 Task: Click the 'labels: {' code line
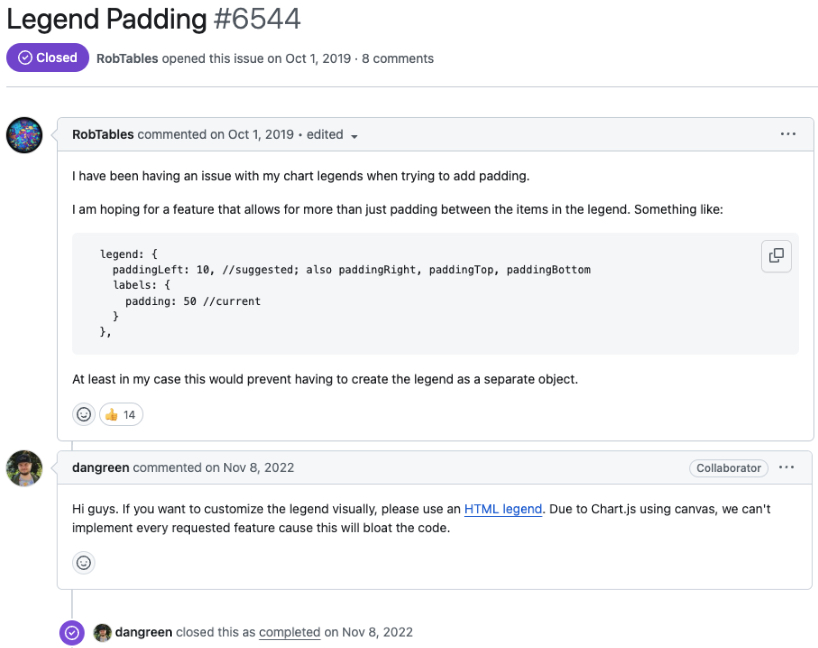141,285
